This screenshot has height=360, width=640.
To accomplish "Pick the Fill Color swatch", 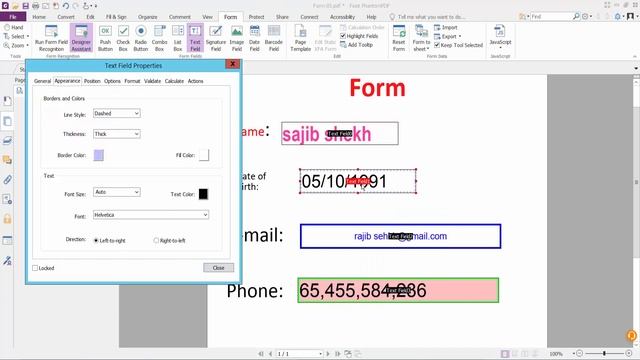I will [204, 155].
